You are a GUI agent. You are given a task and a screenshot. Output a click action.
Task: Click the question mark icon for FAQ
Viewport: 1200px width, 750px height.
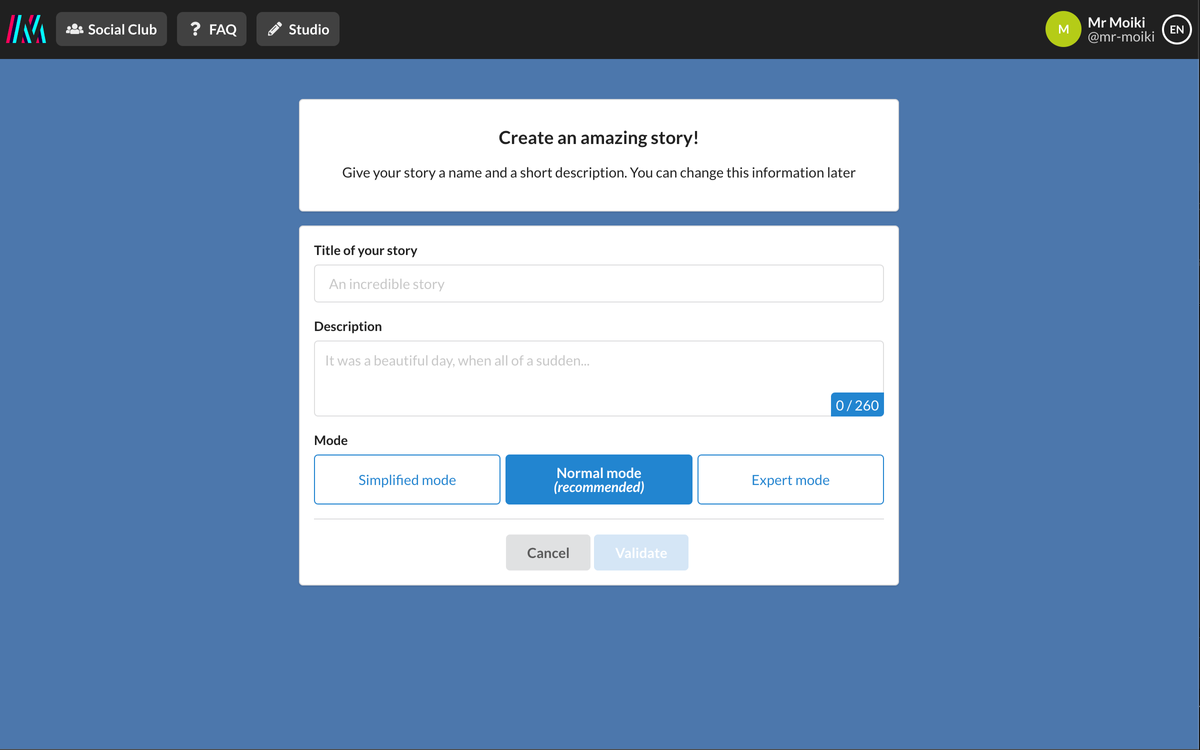coord(195,30)
